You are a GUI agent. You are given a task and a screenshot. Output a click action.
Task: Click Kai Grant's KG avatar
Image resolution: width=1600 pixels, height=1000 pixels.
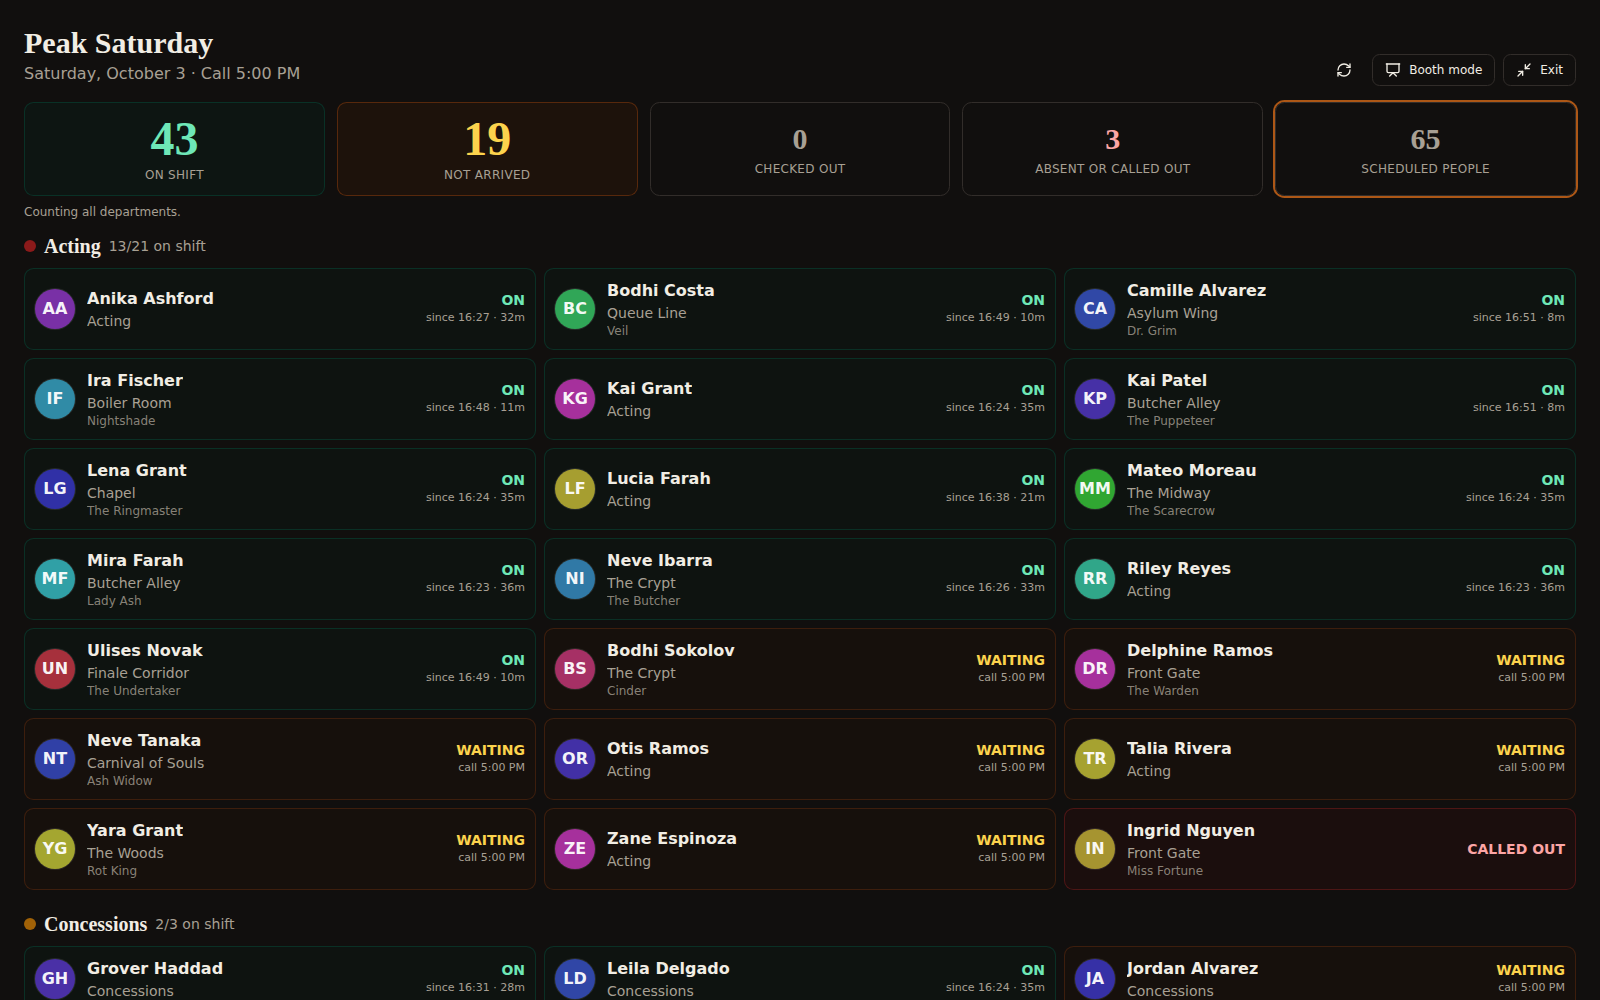[x=575, y=399]
